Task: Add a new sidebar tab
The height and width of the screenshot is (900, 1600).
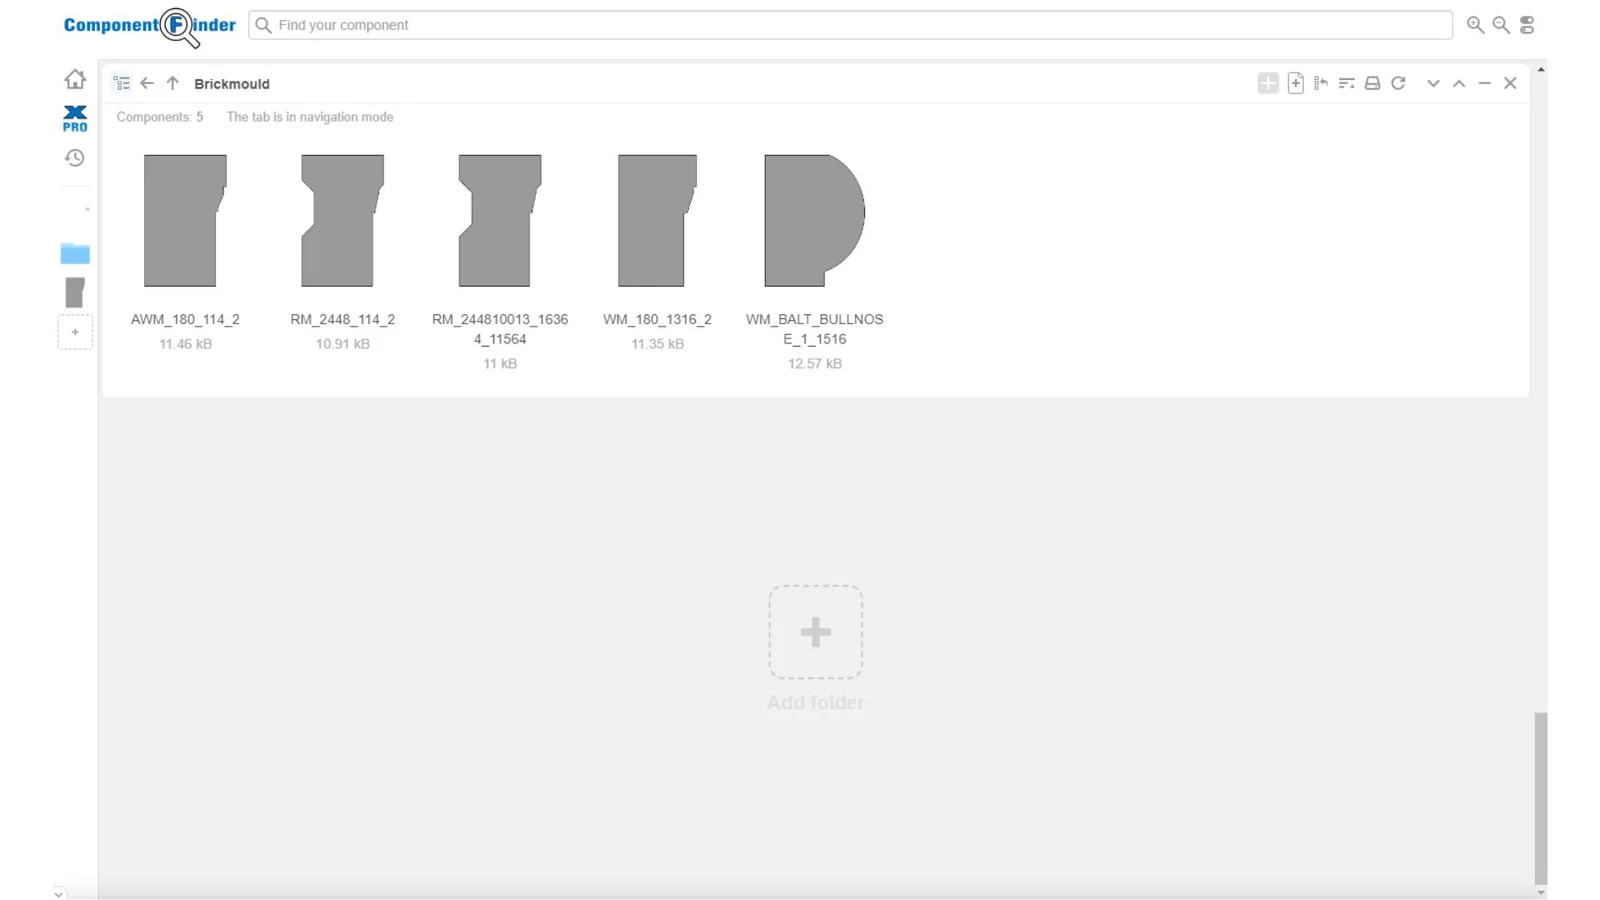Action: point(75,332)
